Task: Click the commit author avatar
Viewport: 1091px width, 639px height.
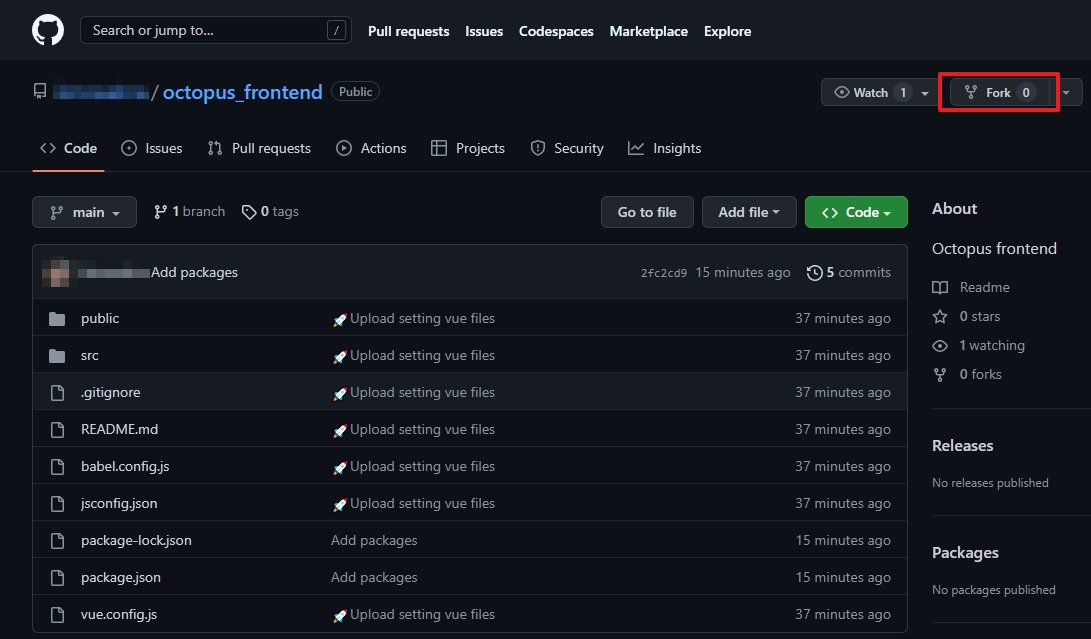Action: pyautogui.click(x=56, y=272)
